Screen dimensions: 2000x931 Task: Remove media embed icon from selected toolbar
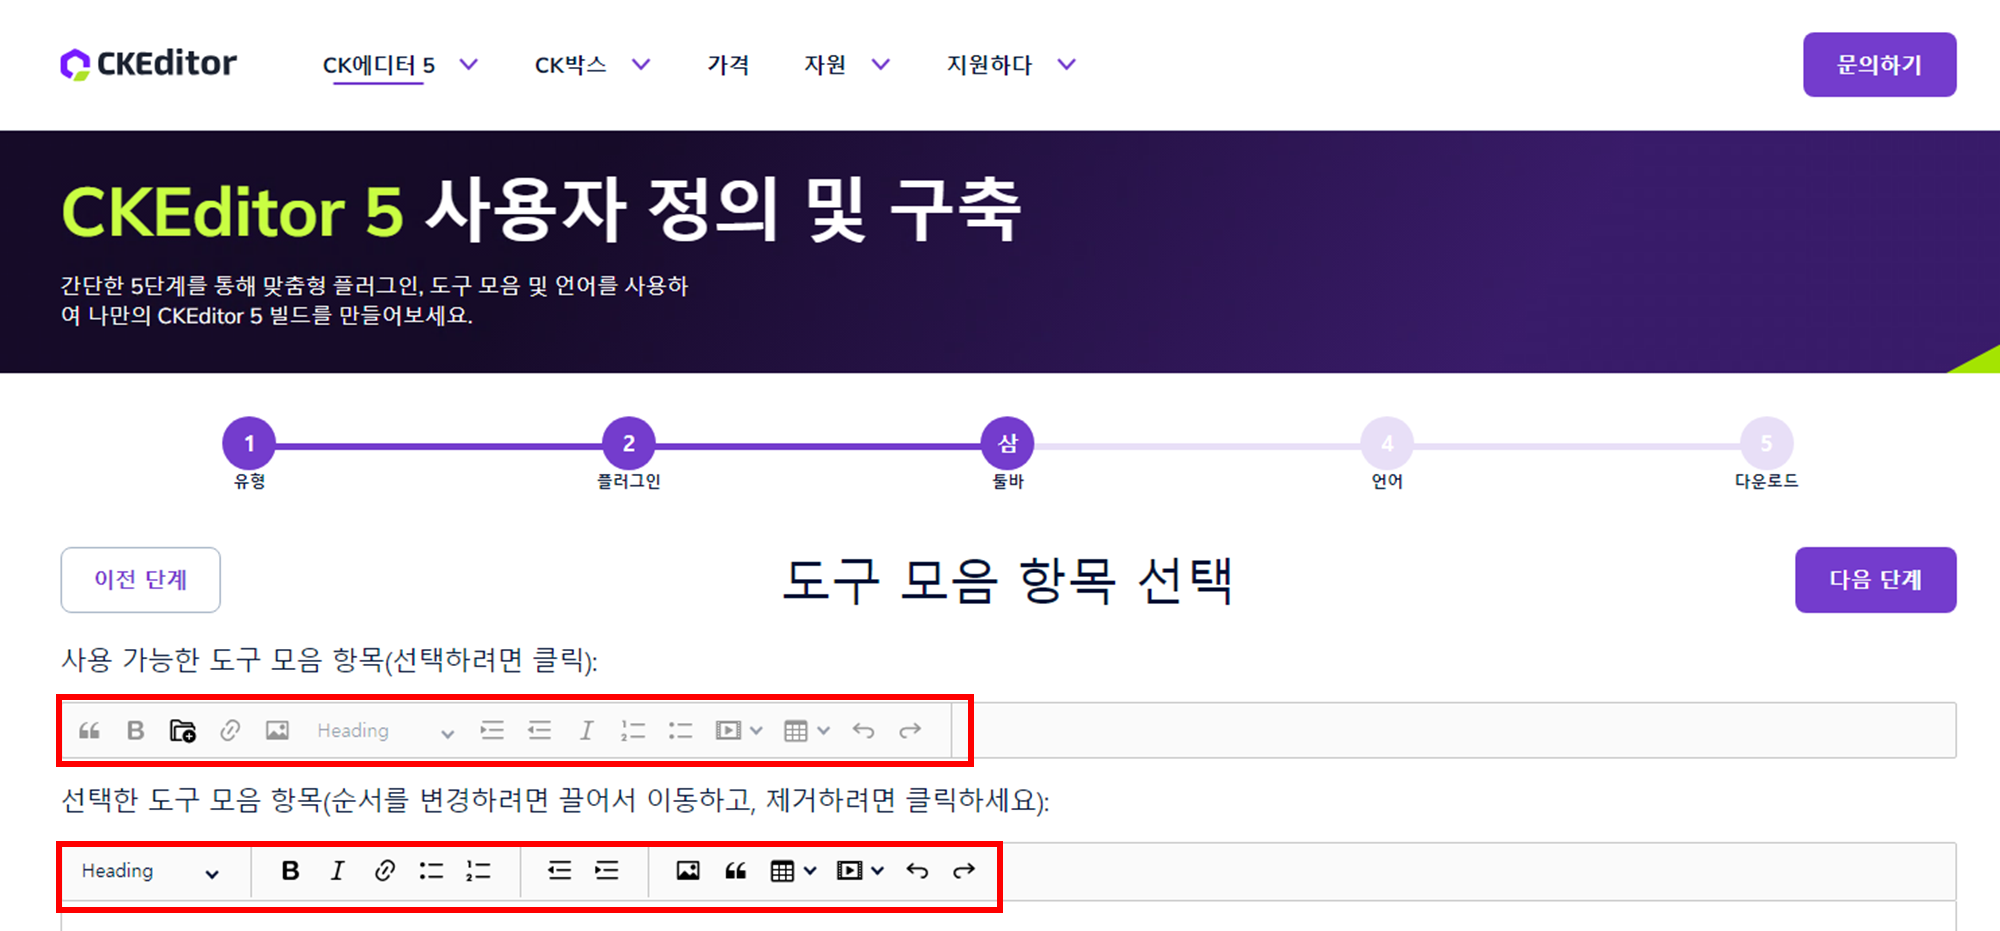(850, 871)
